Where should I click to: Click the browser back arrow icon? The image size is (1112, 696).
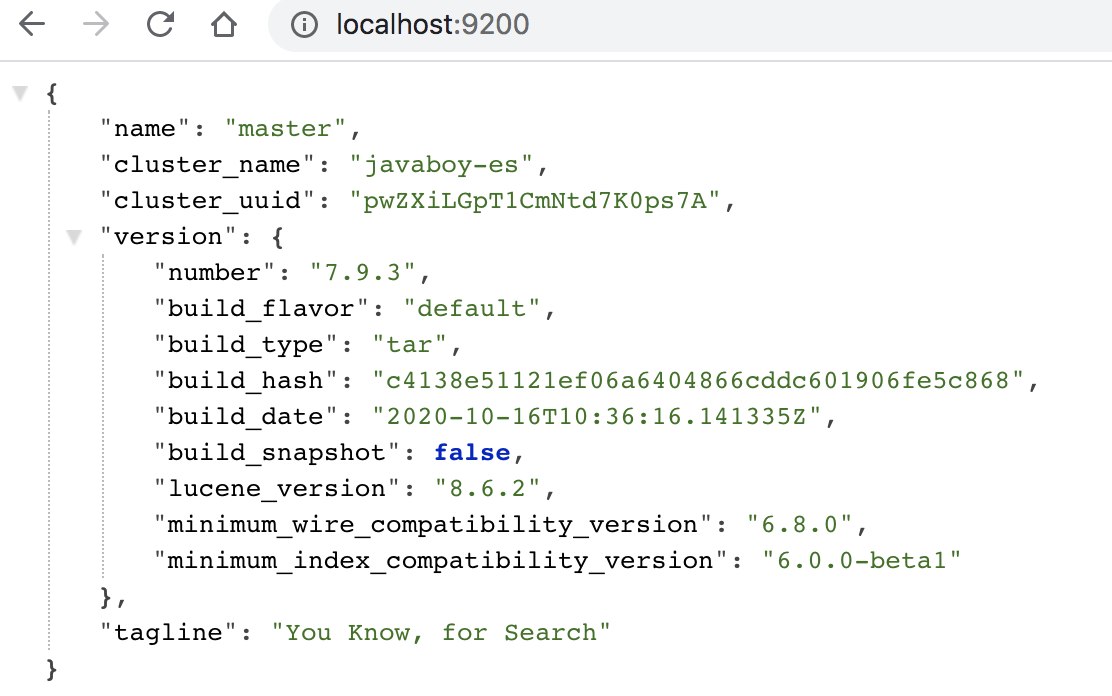32,27
